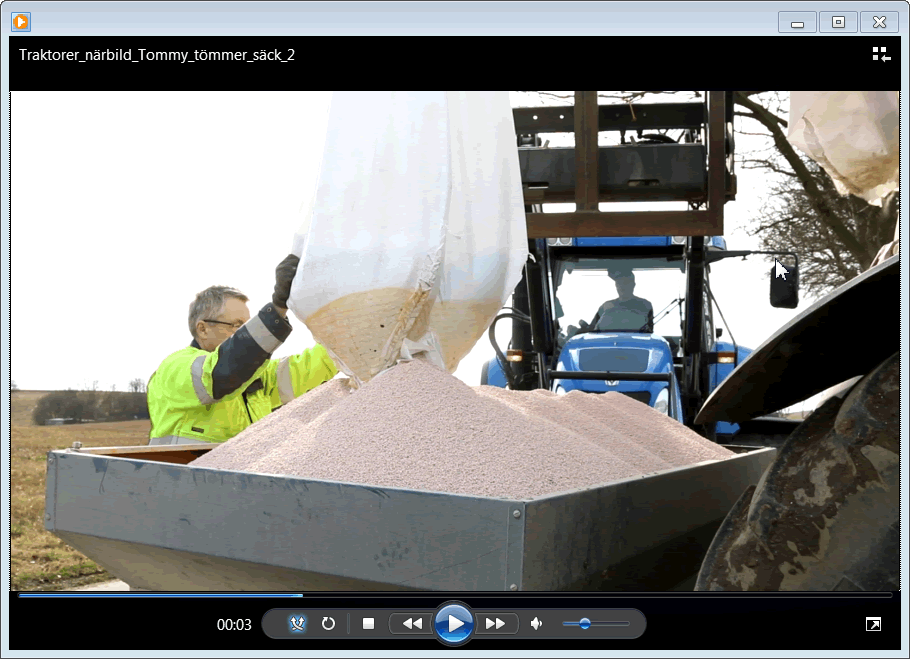910x659 pixels.
Task: Toggle shuffle mode in the player
Action: pos(297,624)
